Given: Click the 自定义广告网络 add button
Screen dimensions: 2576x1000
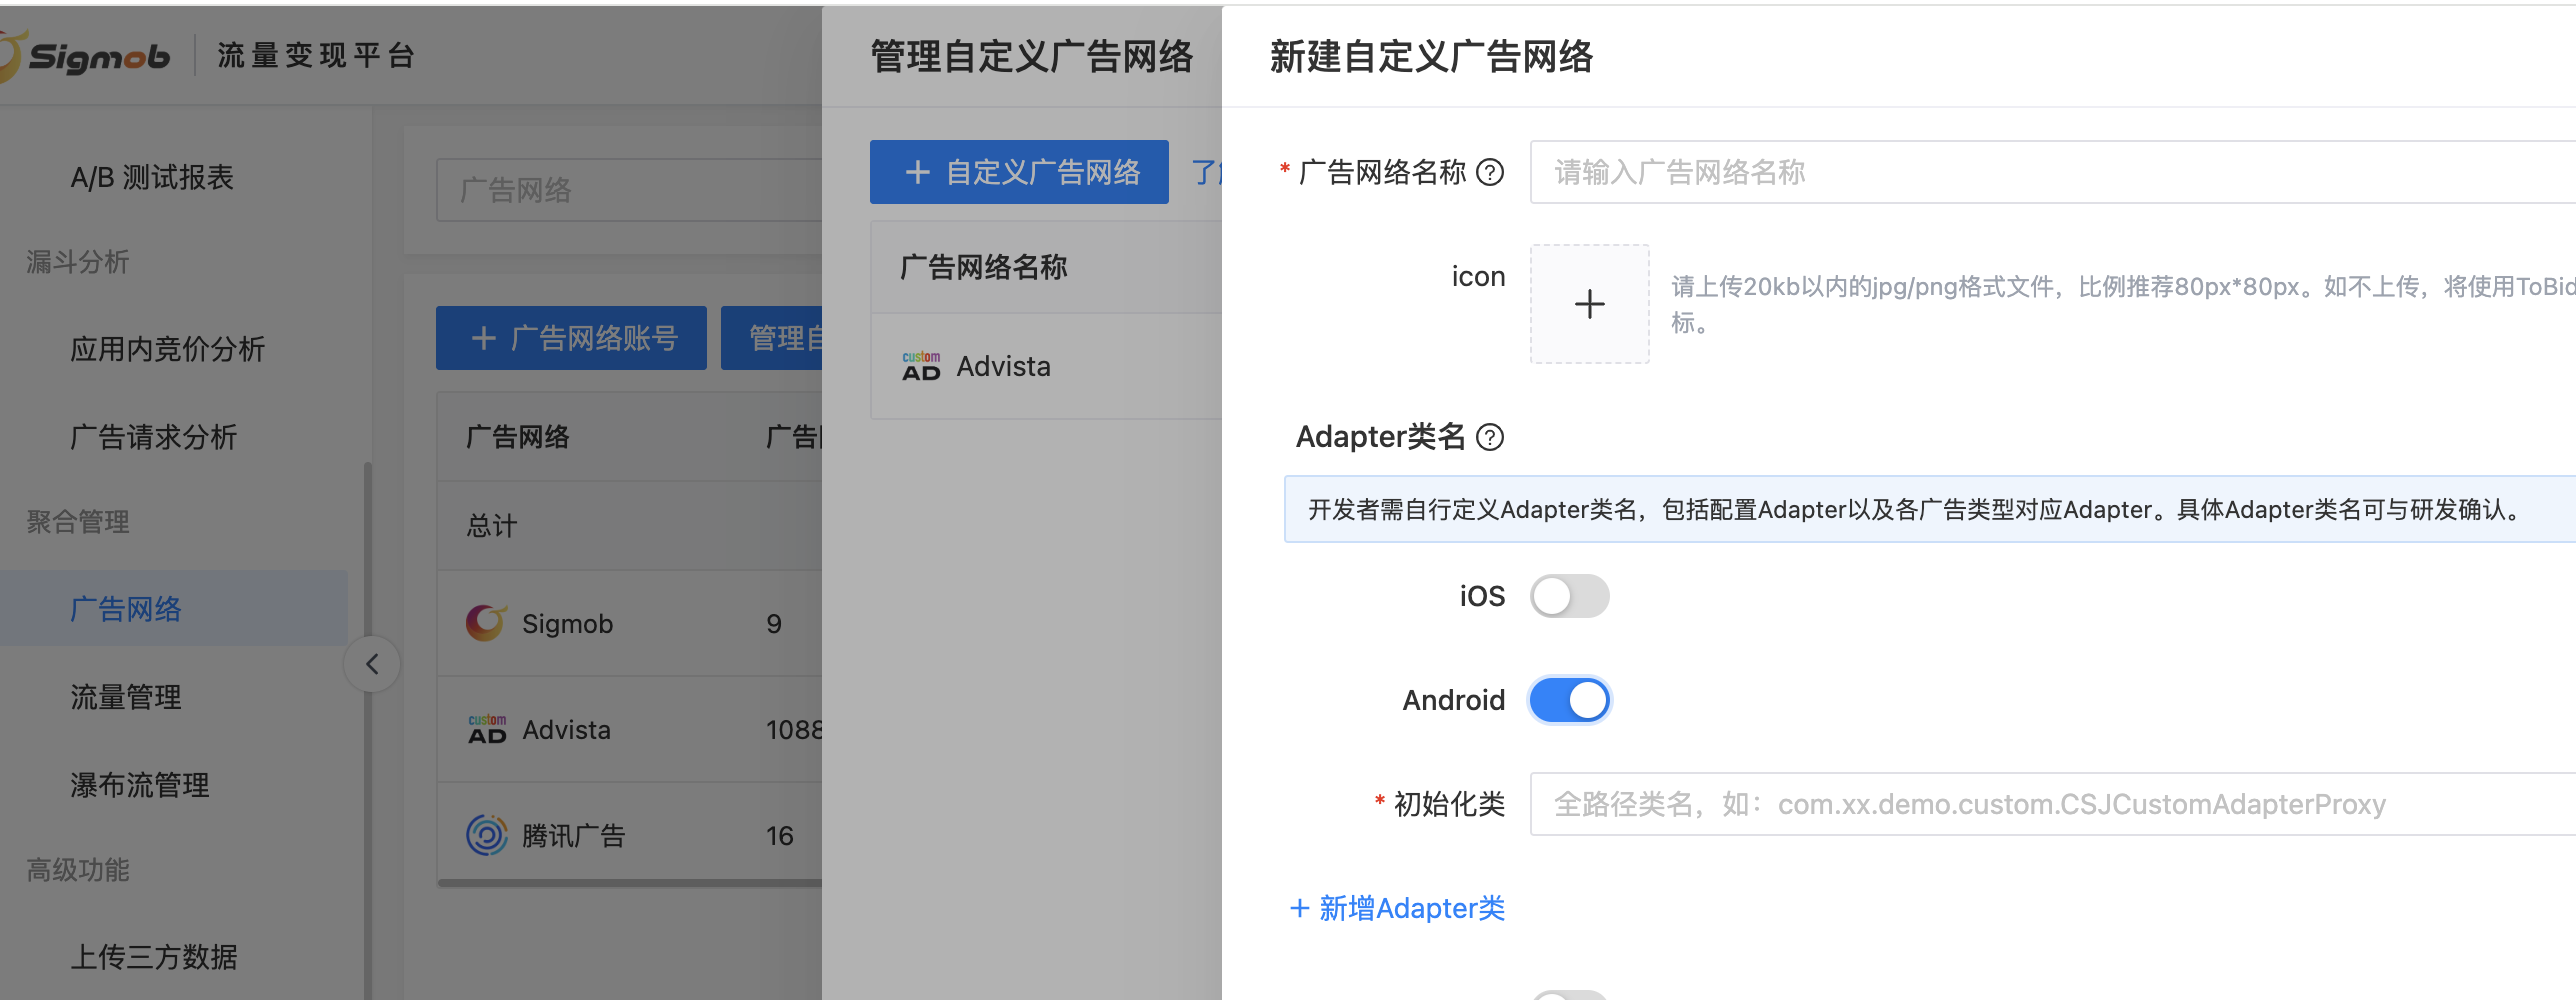Looking at the screenshot, I should coord(1019,172).
